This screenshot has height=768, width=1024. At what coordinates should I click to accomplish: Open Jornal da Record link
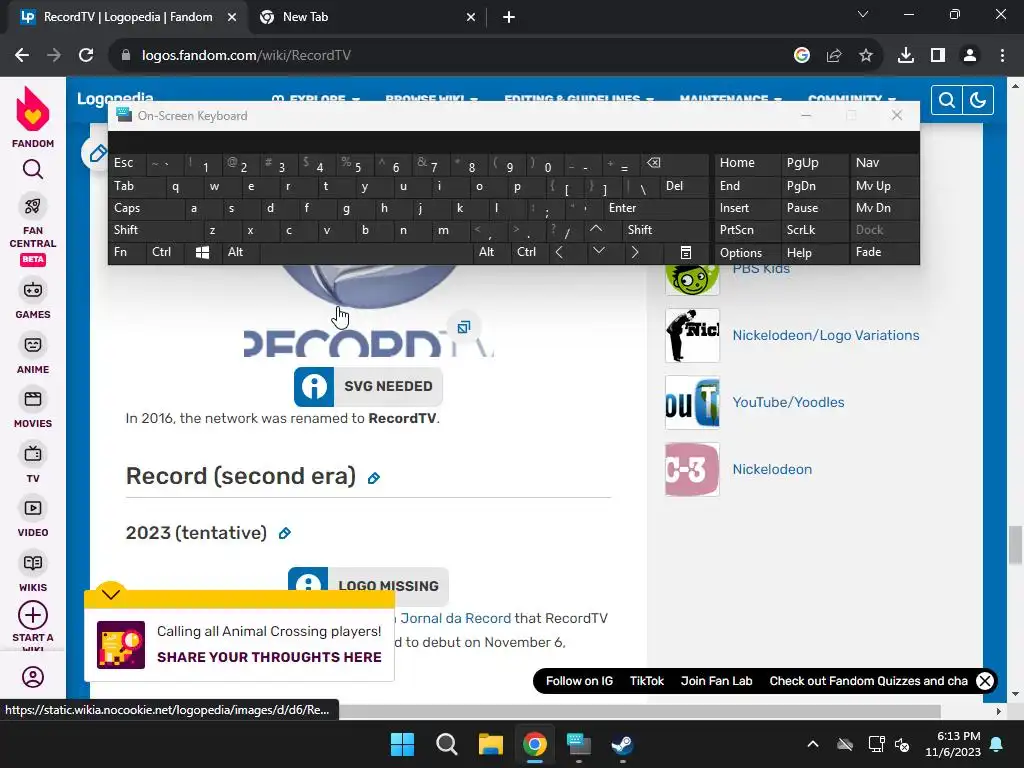pyautogui.click(x=455, y=618)
